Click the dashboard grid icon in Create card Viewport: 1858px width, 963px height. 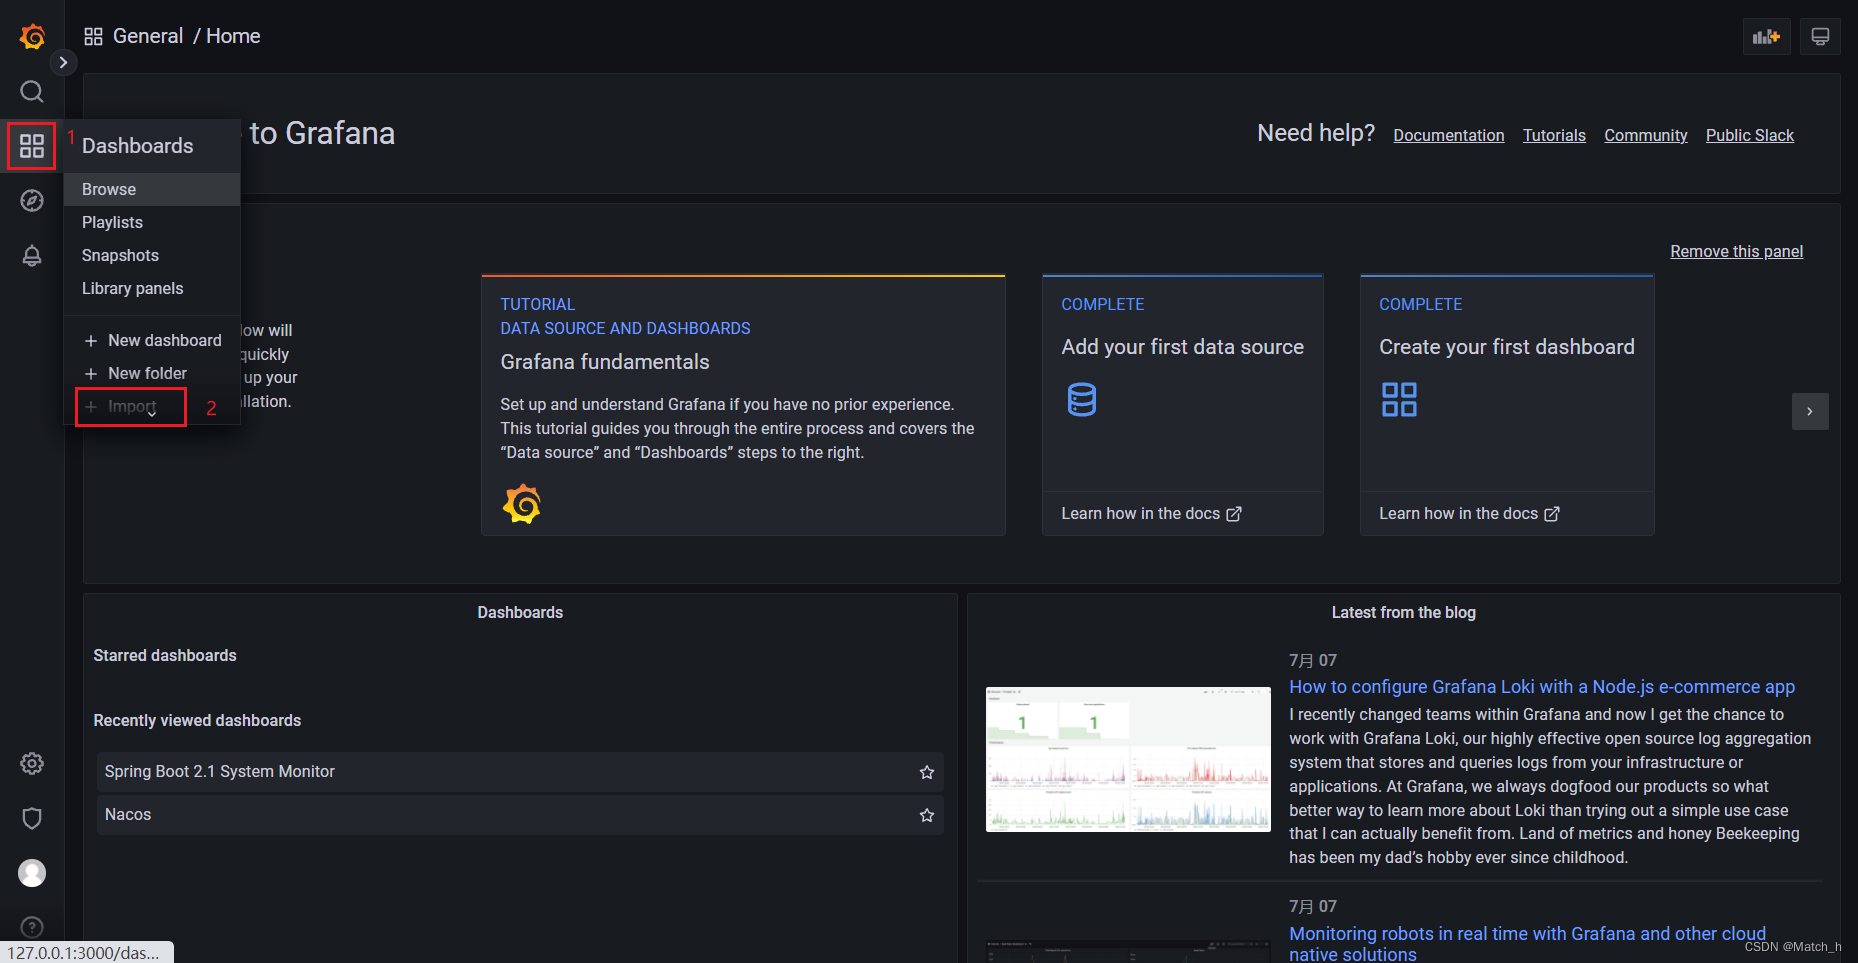[1398, 400]
